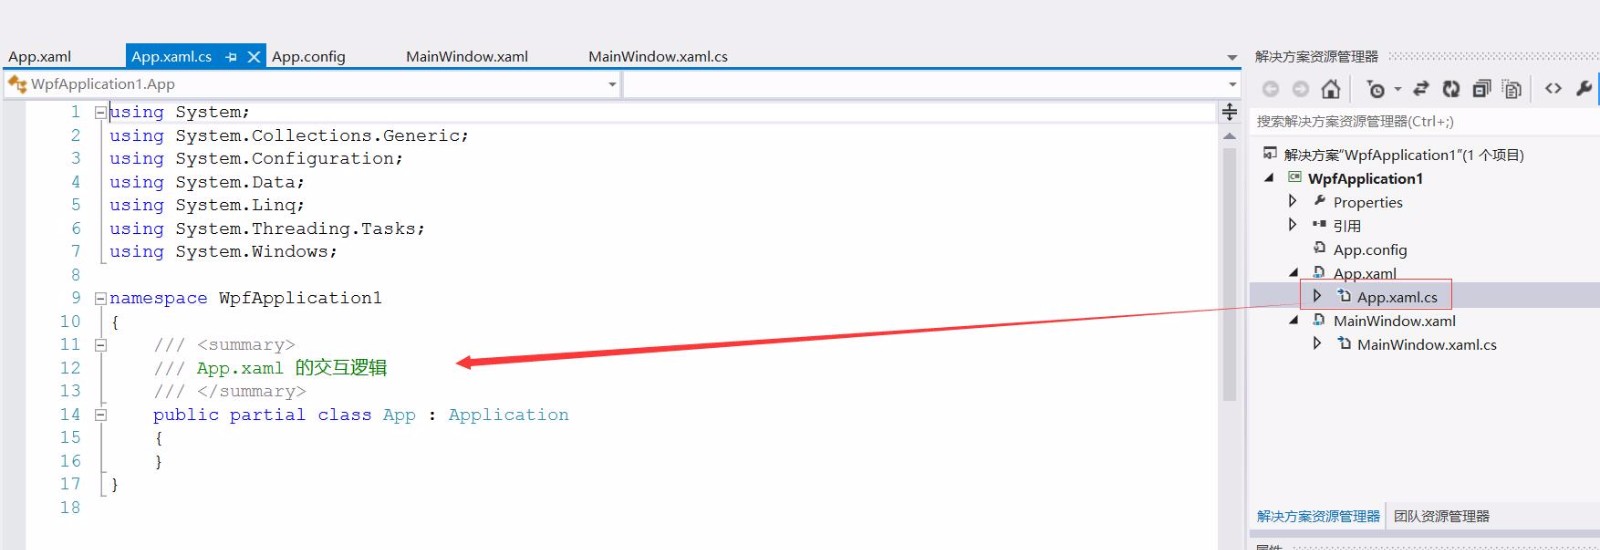Switch to the App.xaml.cs editor tab
This screenshot has width=1600, height=550.
coord(171,57)
